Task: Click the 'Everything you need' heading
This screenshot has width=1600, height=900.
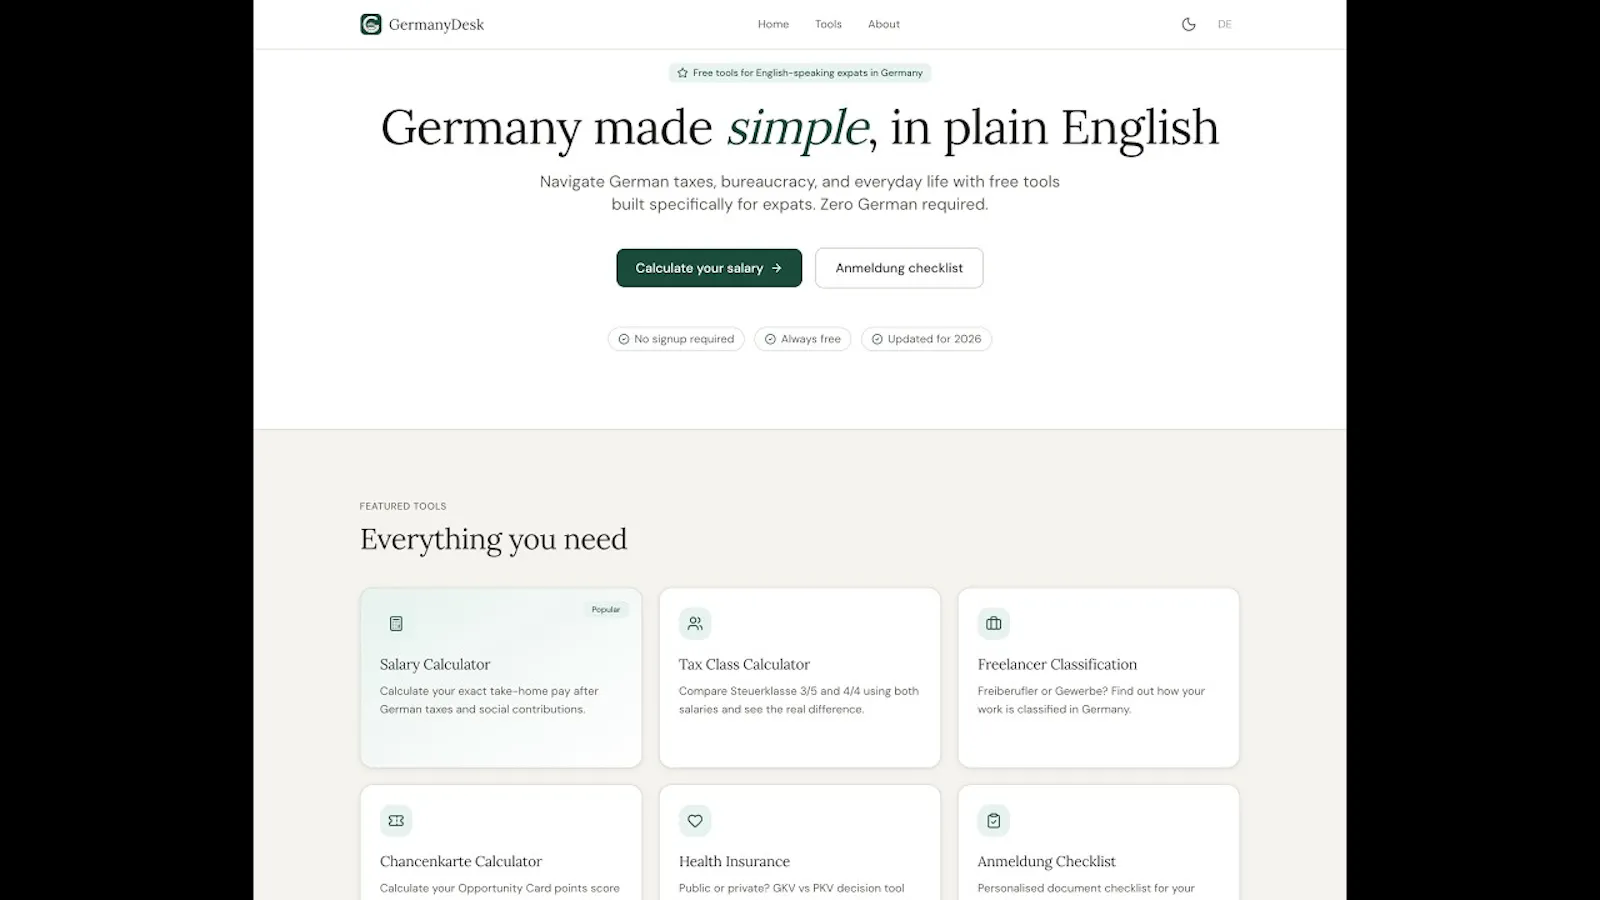Action: coord(494,539)
